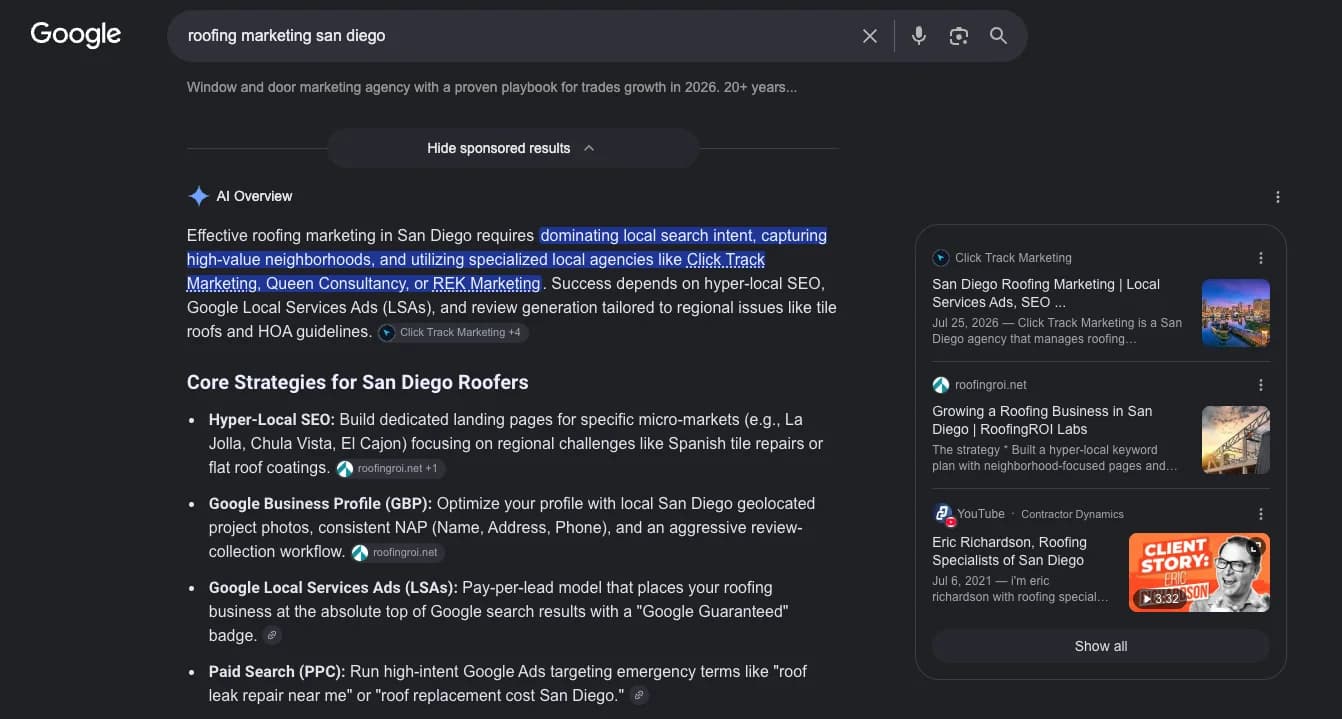Click Click Track Marketing favicon in source card

tap(940, 258)
